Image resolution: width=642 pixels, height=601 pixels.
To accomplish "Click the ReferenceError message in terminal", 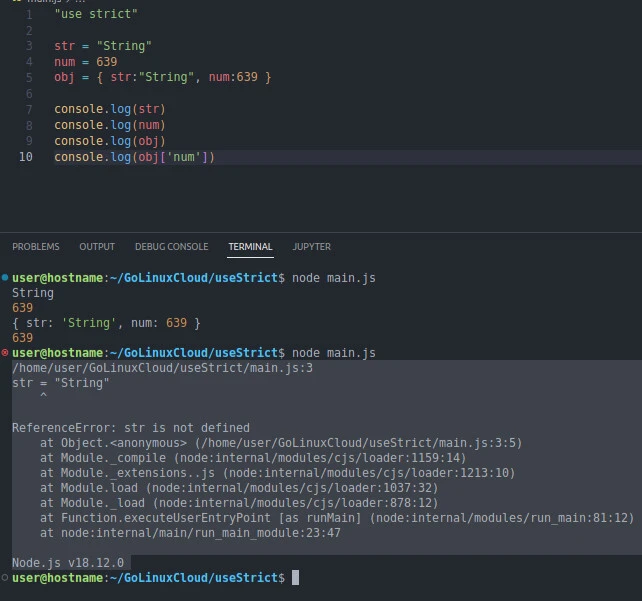I will tap(130, 428).
